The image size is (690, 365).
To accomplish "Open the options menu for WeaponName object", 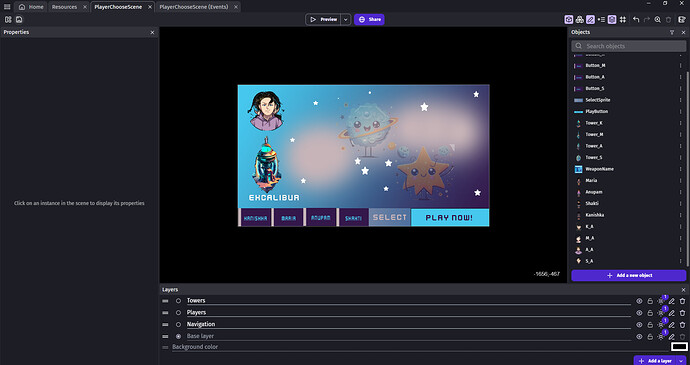I will [x=680, y=169].
